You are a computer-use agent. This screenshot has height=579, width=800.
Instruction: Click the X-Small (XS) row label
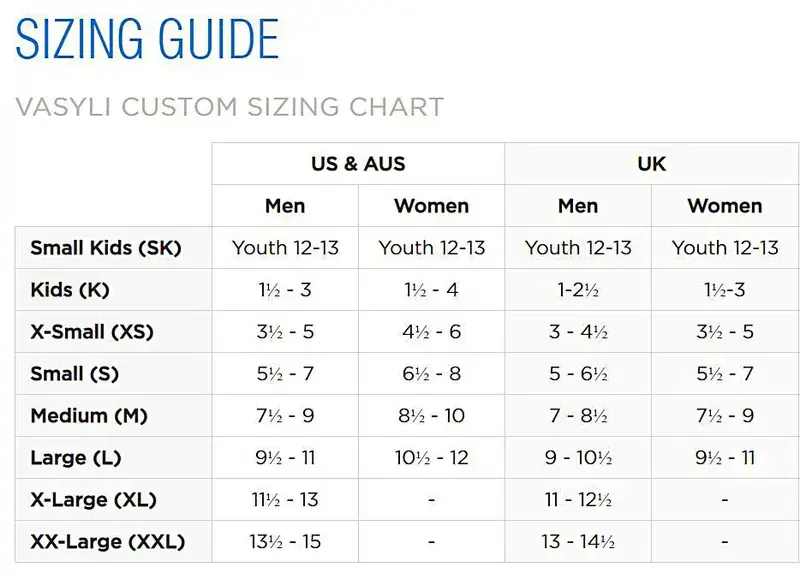click(x=92, y=332)
